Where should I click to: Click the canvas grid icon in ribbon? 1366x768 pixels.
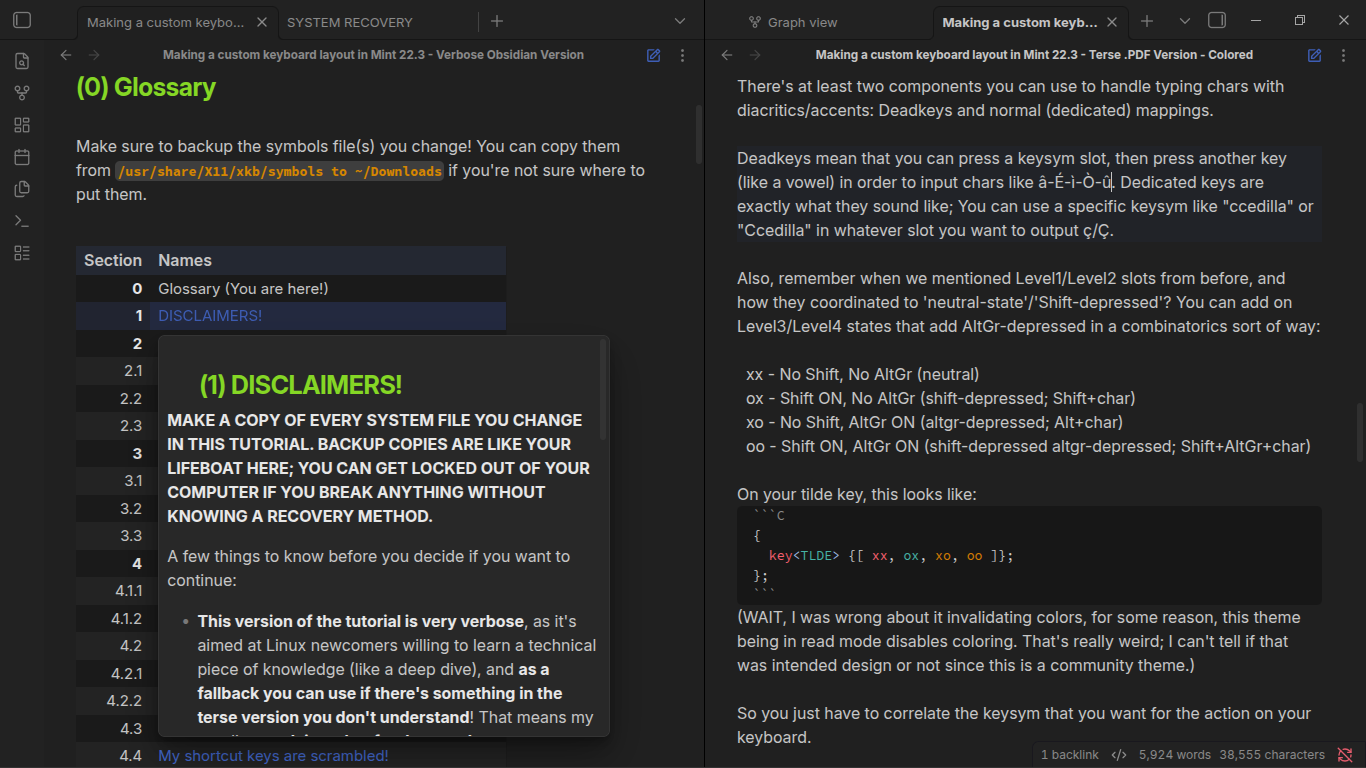pos(22,125)
